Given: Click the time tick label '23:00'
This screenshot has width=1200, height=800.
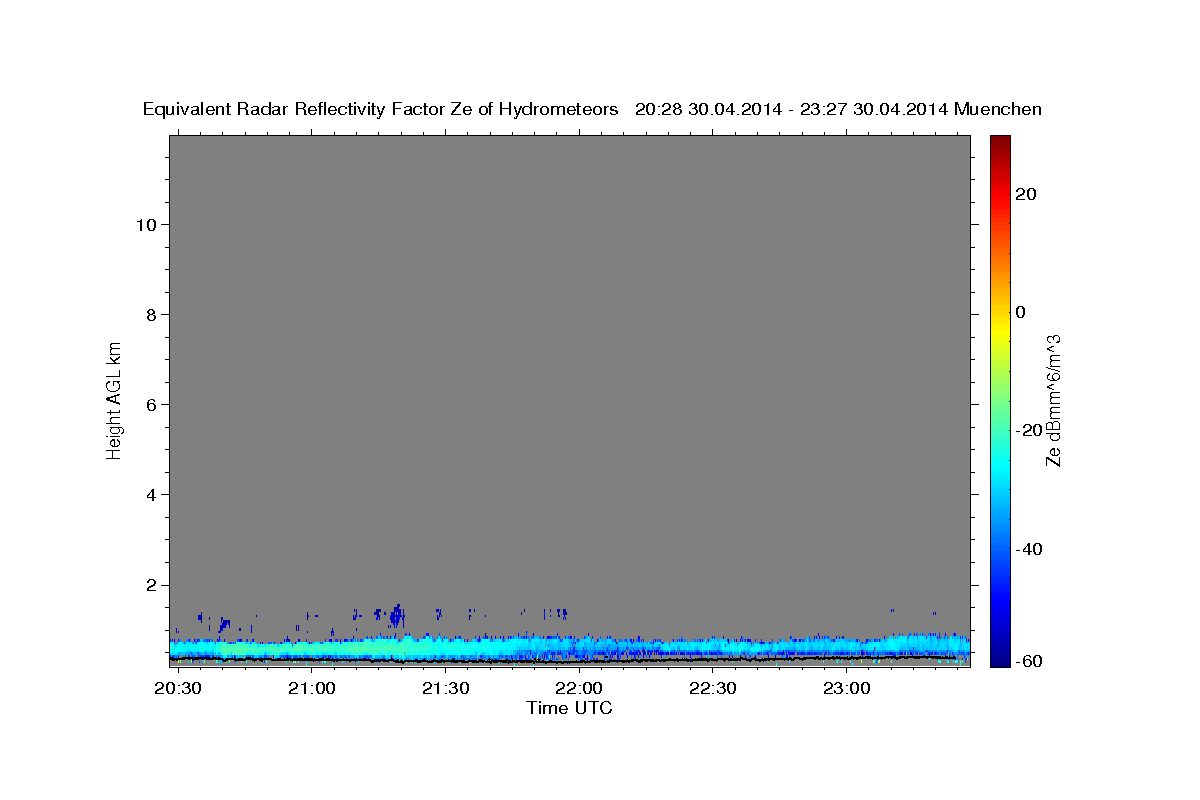Looking at the screenshot, I should [x=845, y=689].
